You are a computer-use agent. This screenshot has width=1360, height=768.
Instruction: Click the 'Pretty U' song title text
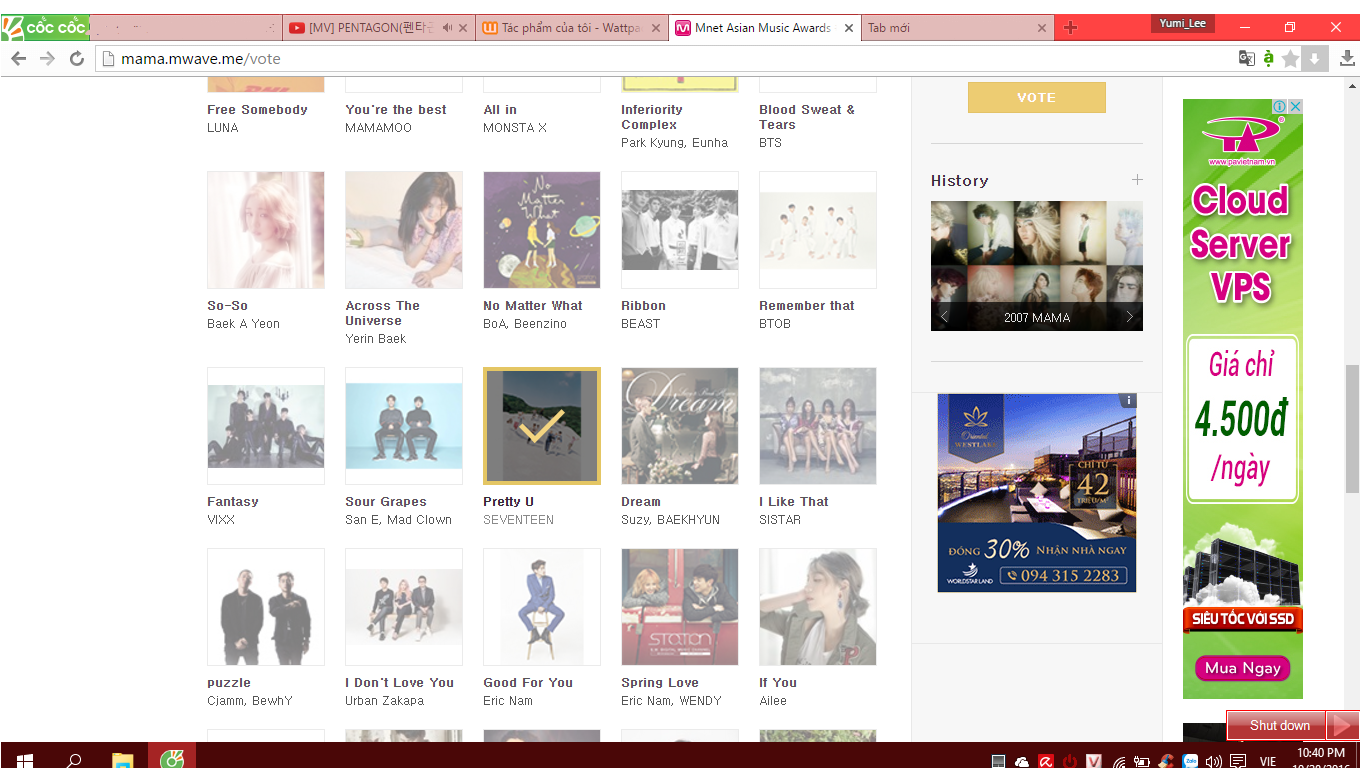pyautogui.click(x=509, y=502)
